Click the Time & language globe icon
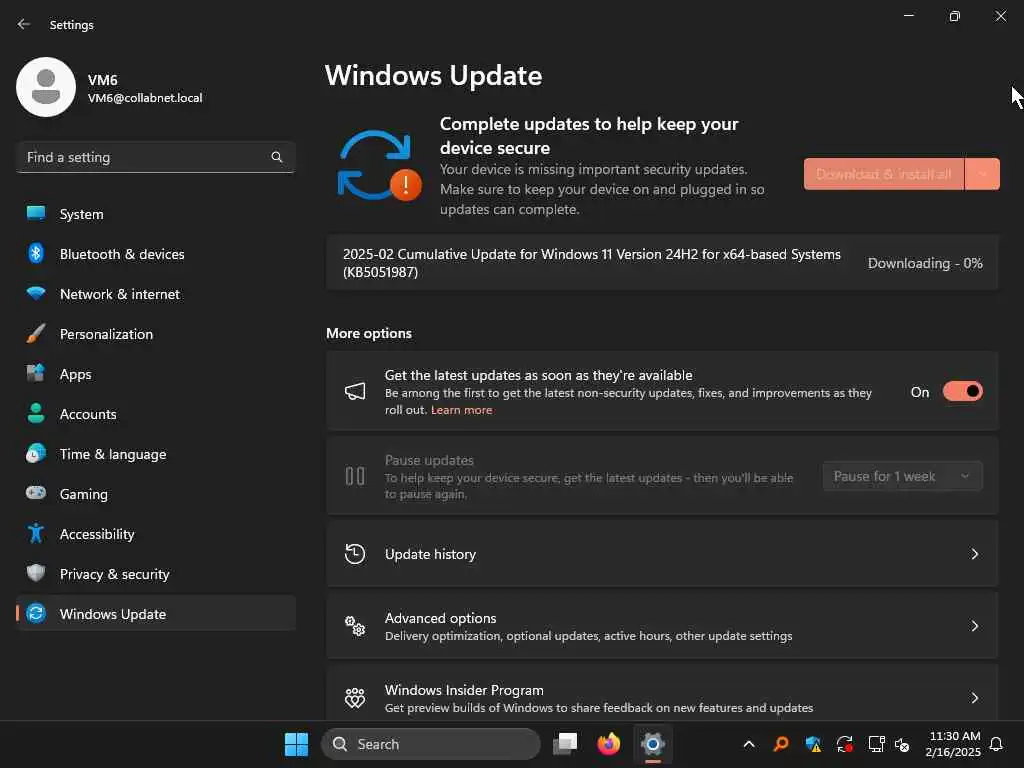The image size is (1024, 768). (36, 453)
